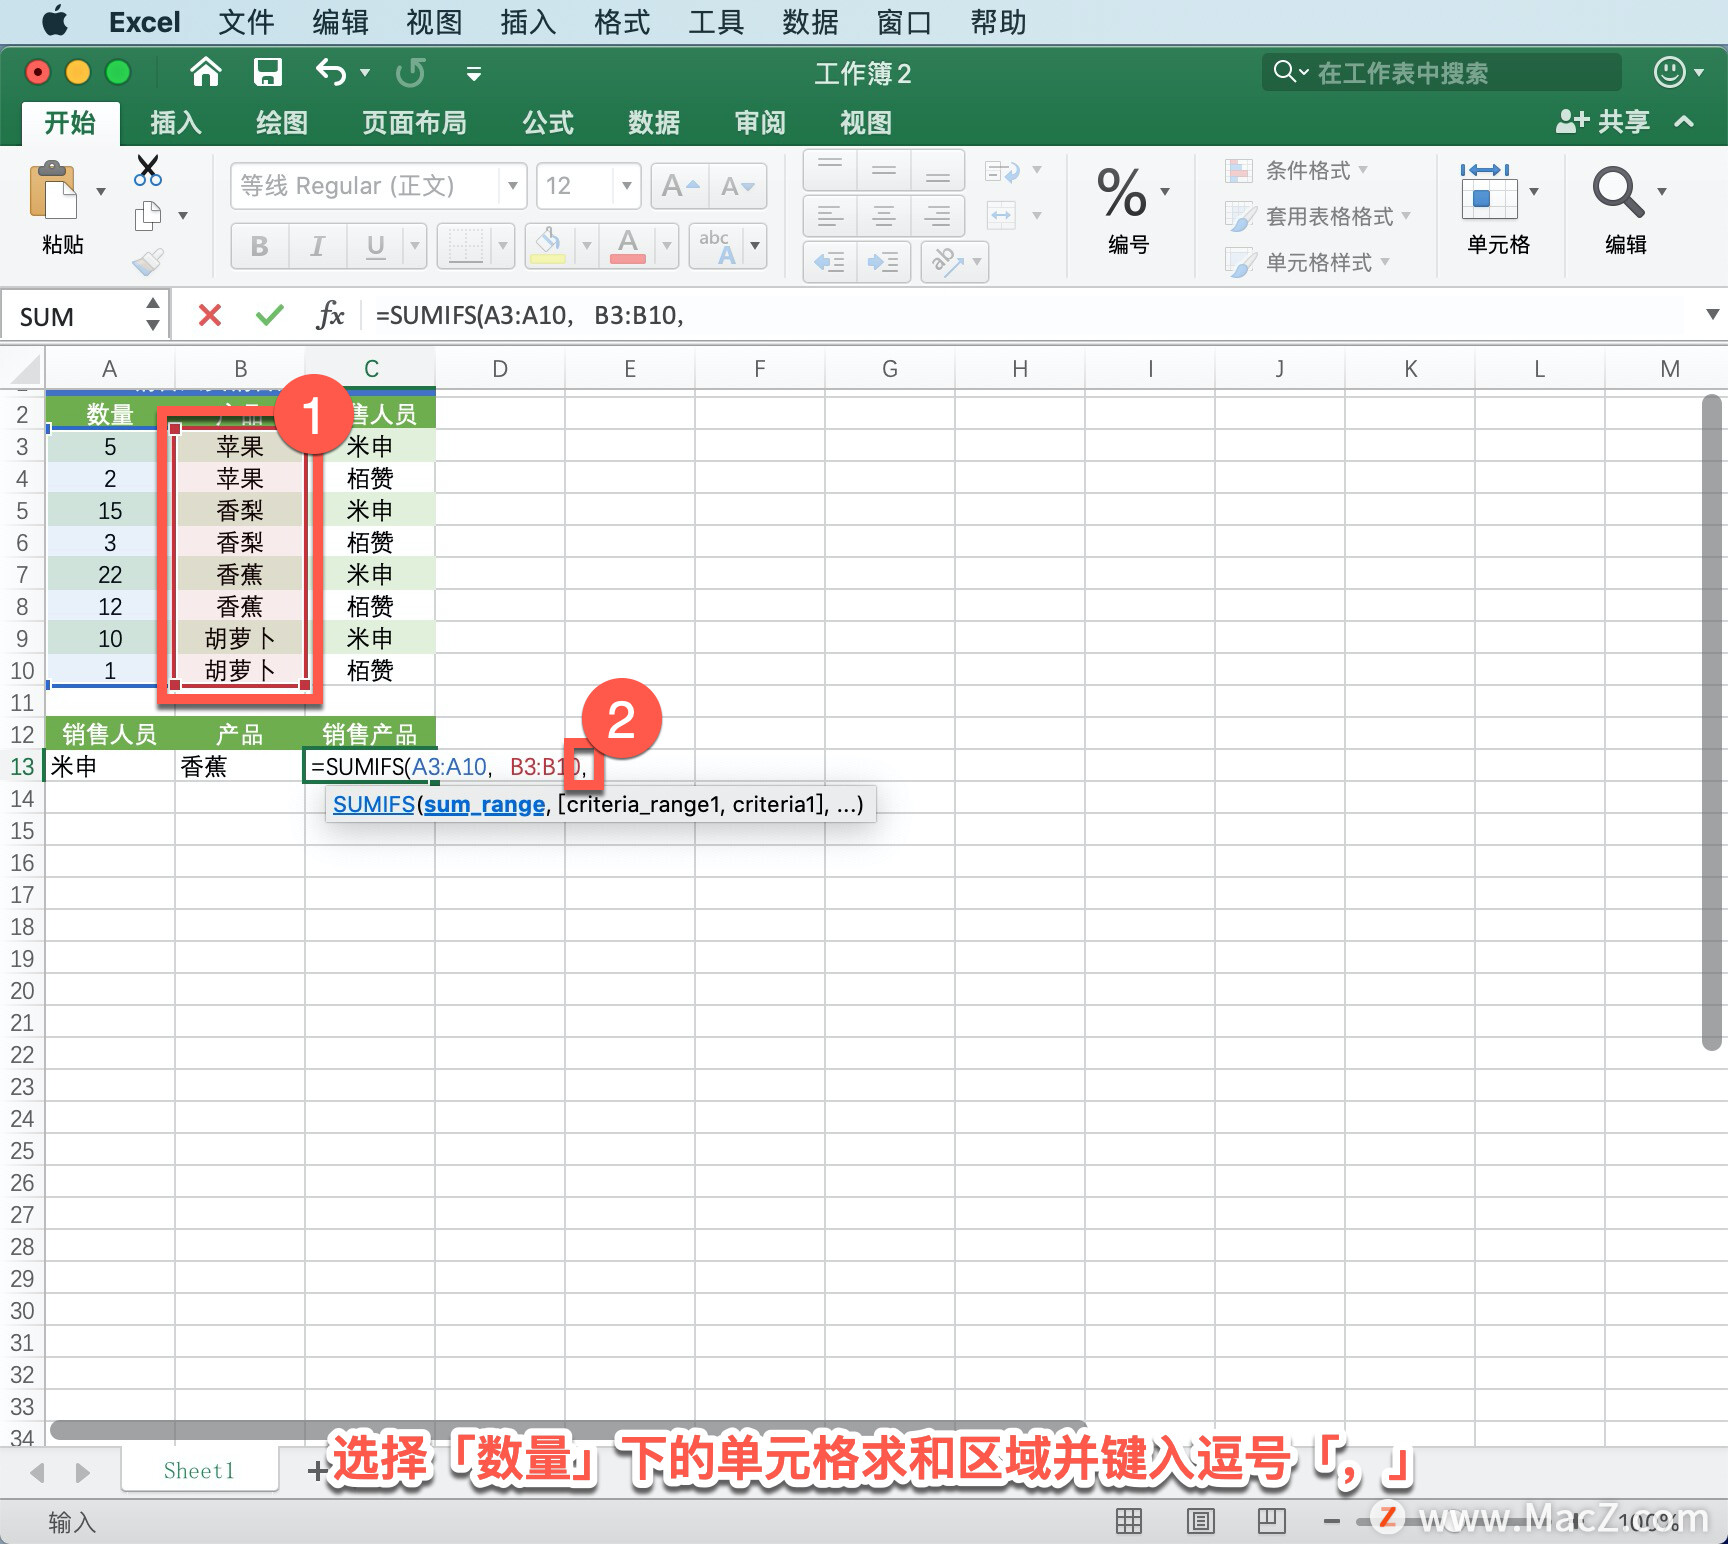
Task: Open paste options dropdown arrow
Action: [101, 191]
